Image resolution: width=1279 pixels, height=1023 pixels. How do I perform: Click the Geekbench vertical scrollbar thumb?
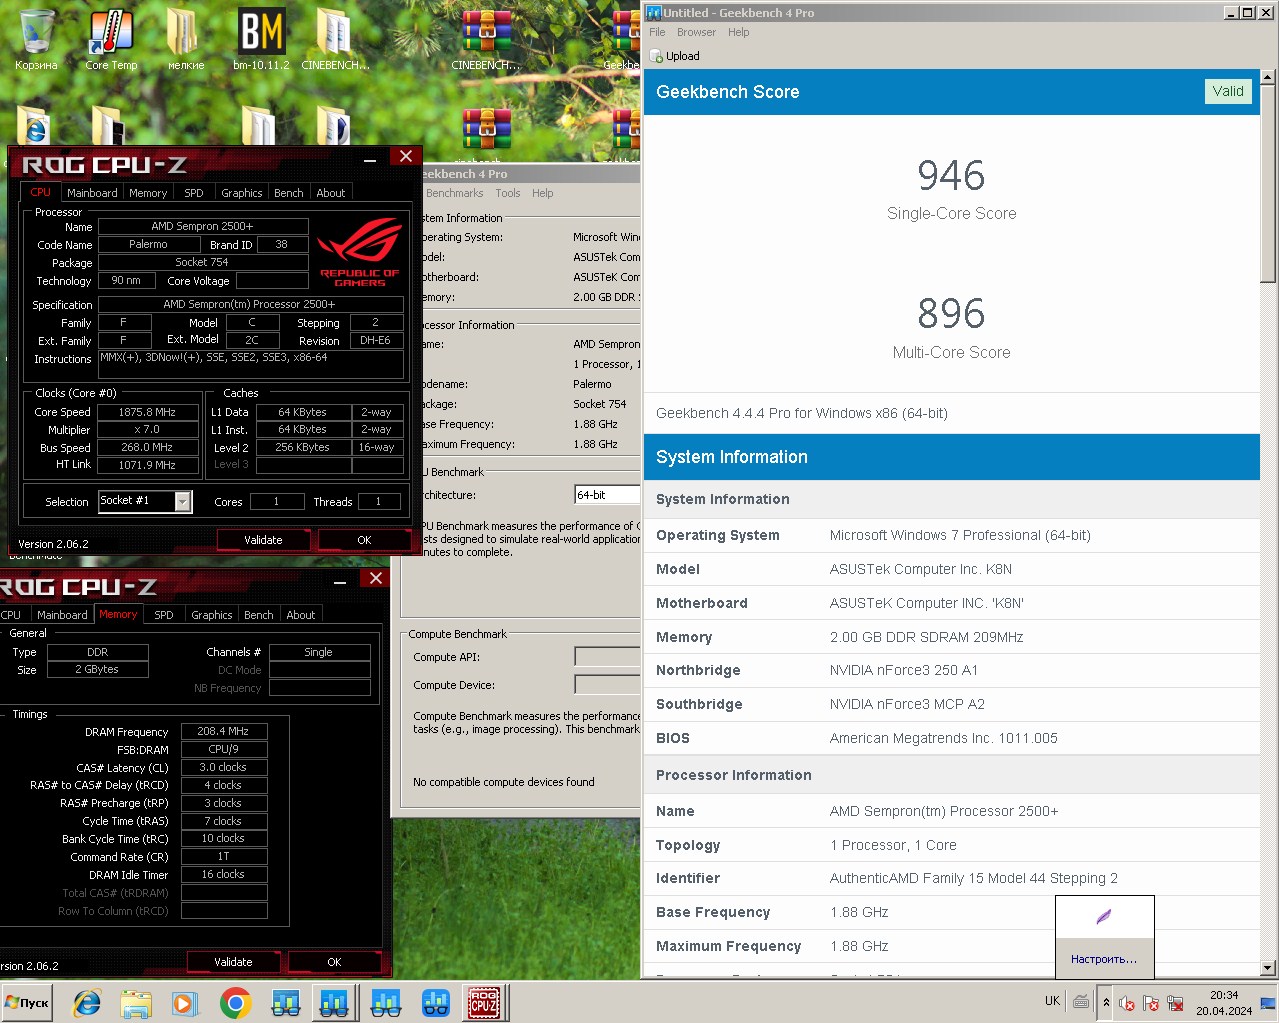point(1268,183)
